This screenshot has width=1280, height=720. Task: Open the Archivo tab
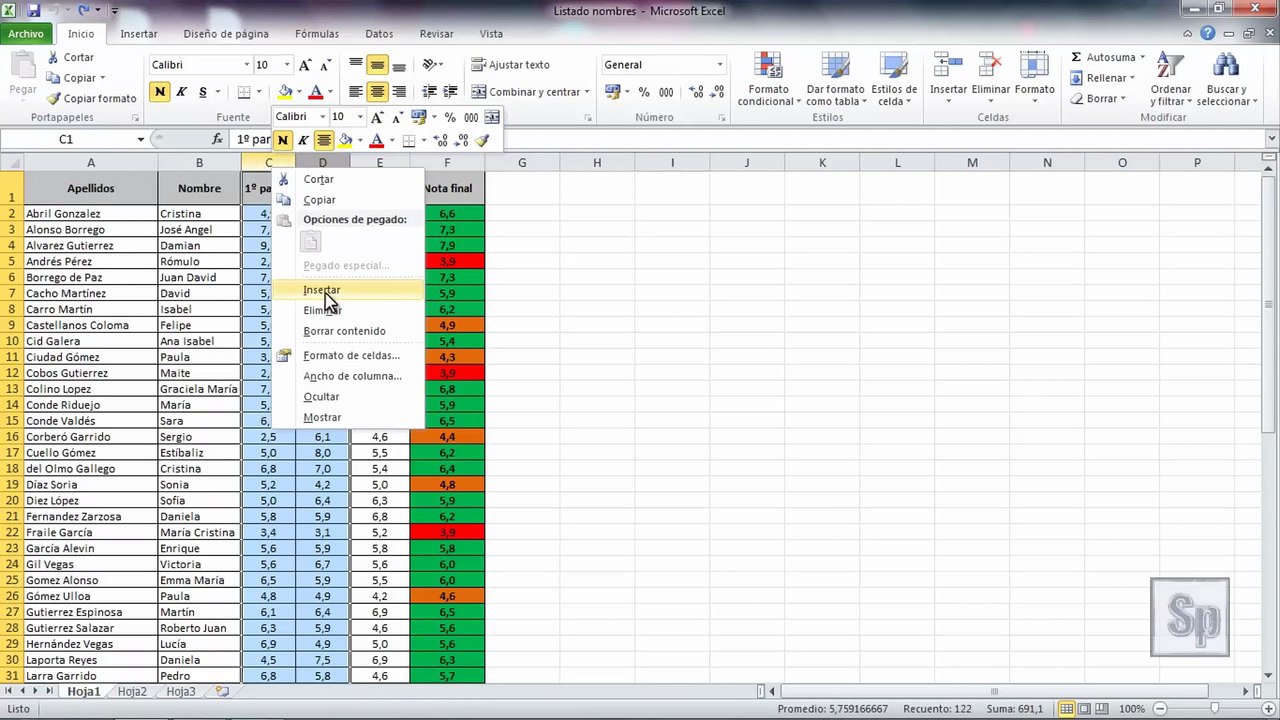point(26,34)
